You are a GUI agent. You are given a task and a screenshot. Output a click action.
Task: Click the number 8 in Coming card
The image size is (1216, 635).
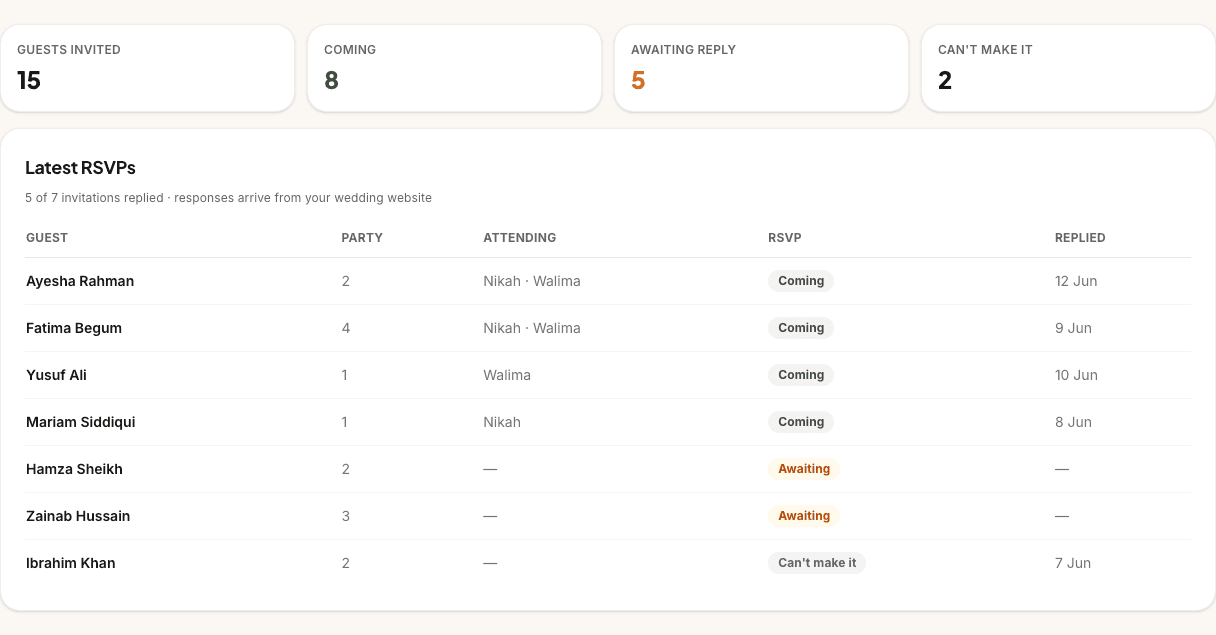tap(331, 81)
